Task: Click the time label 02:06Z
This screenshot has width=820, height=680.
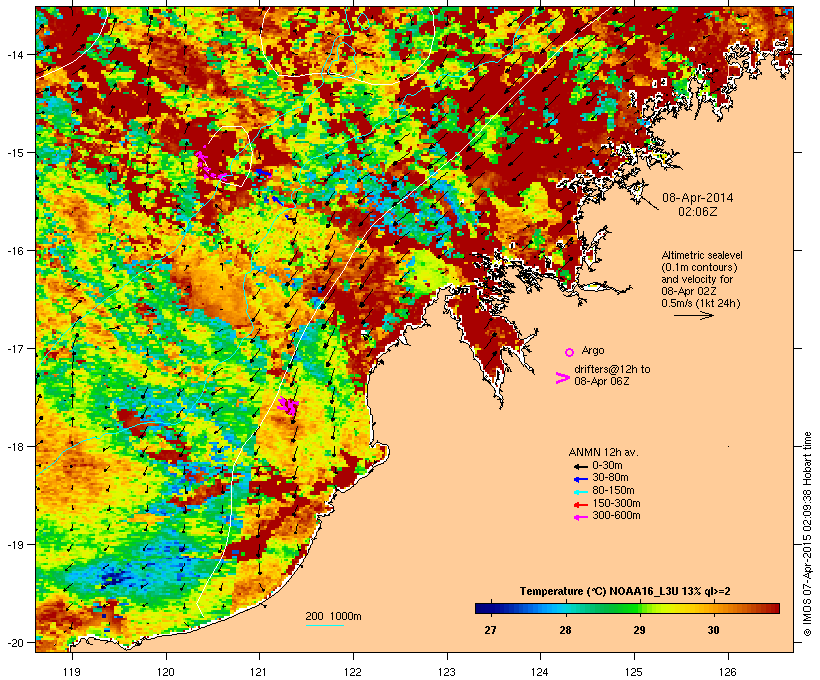Action: (x=698, y=212)
